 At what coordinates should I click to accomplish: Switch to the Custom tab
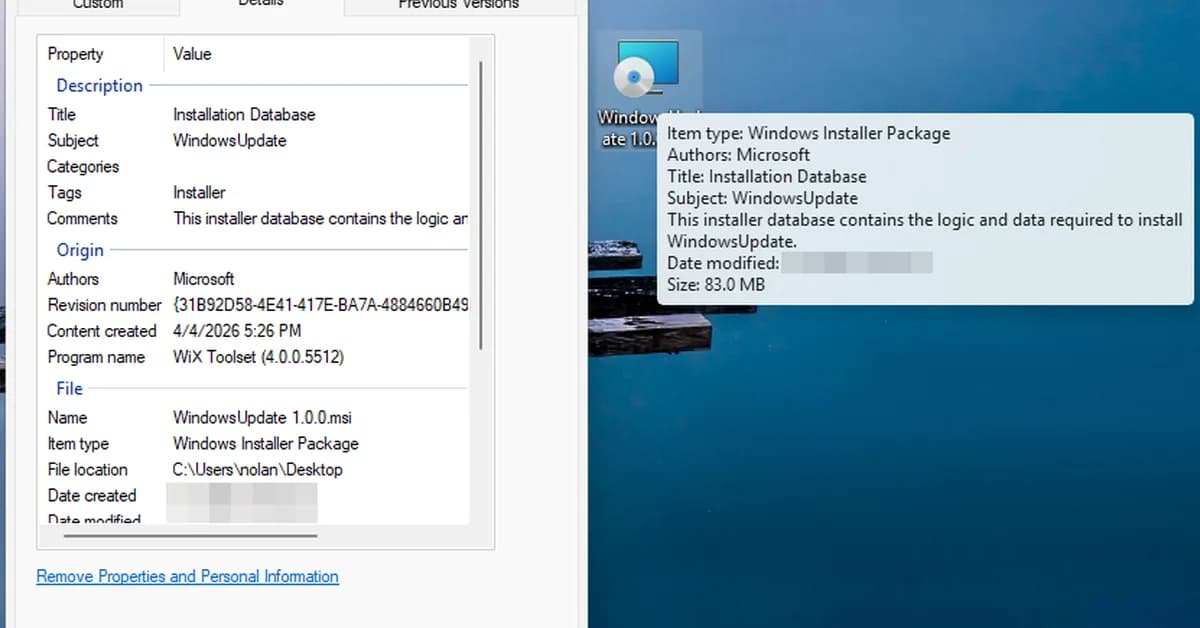97,6
